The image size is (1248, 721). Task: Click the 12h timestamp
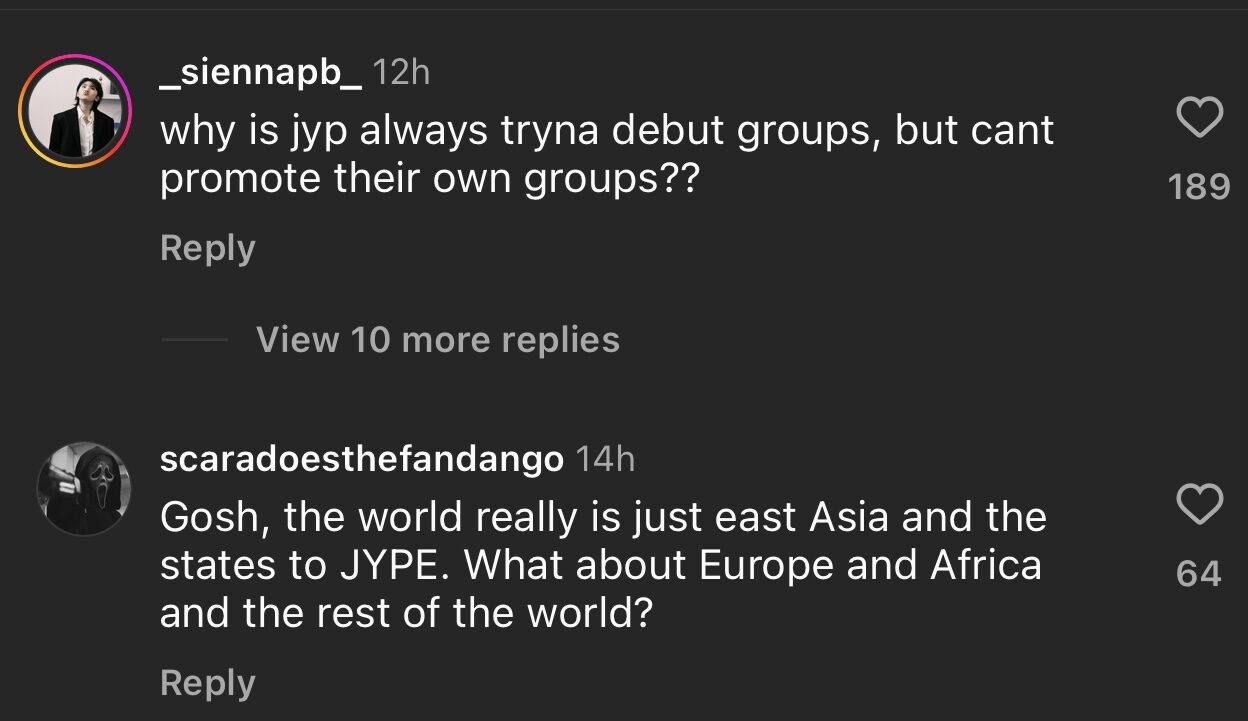400,73
